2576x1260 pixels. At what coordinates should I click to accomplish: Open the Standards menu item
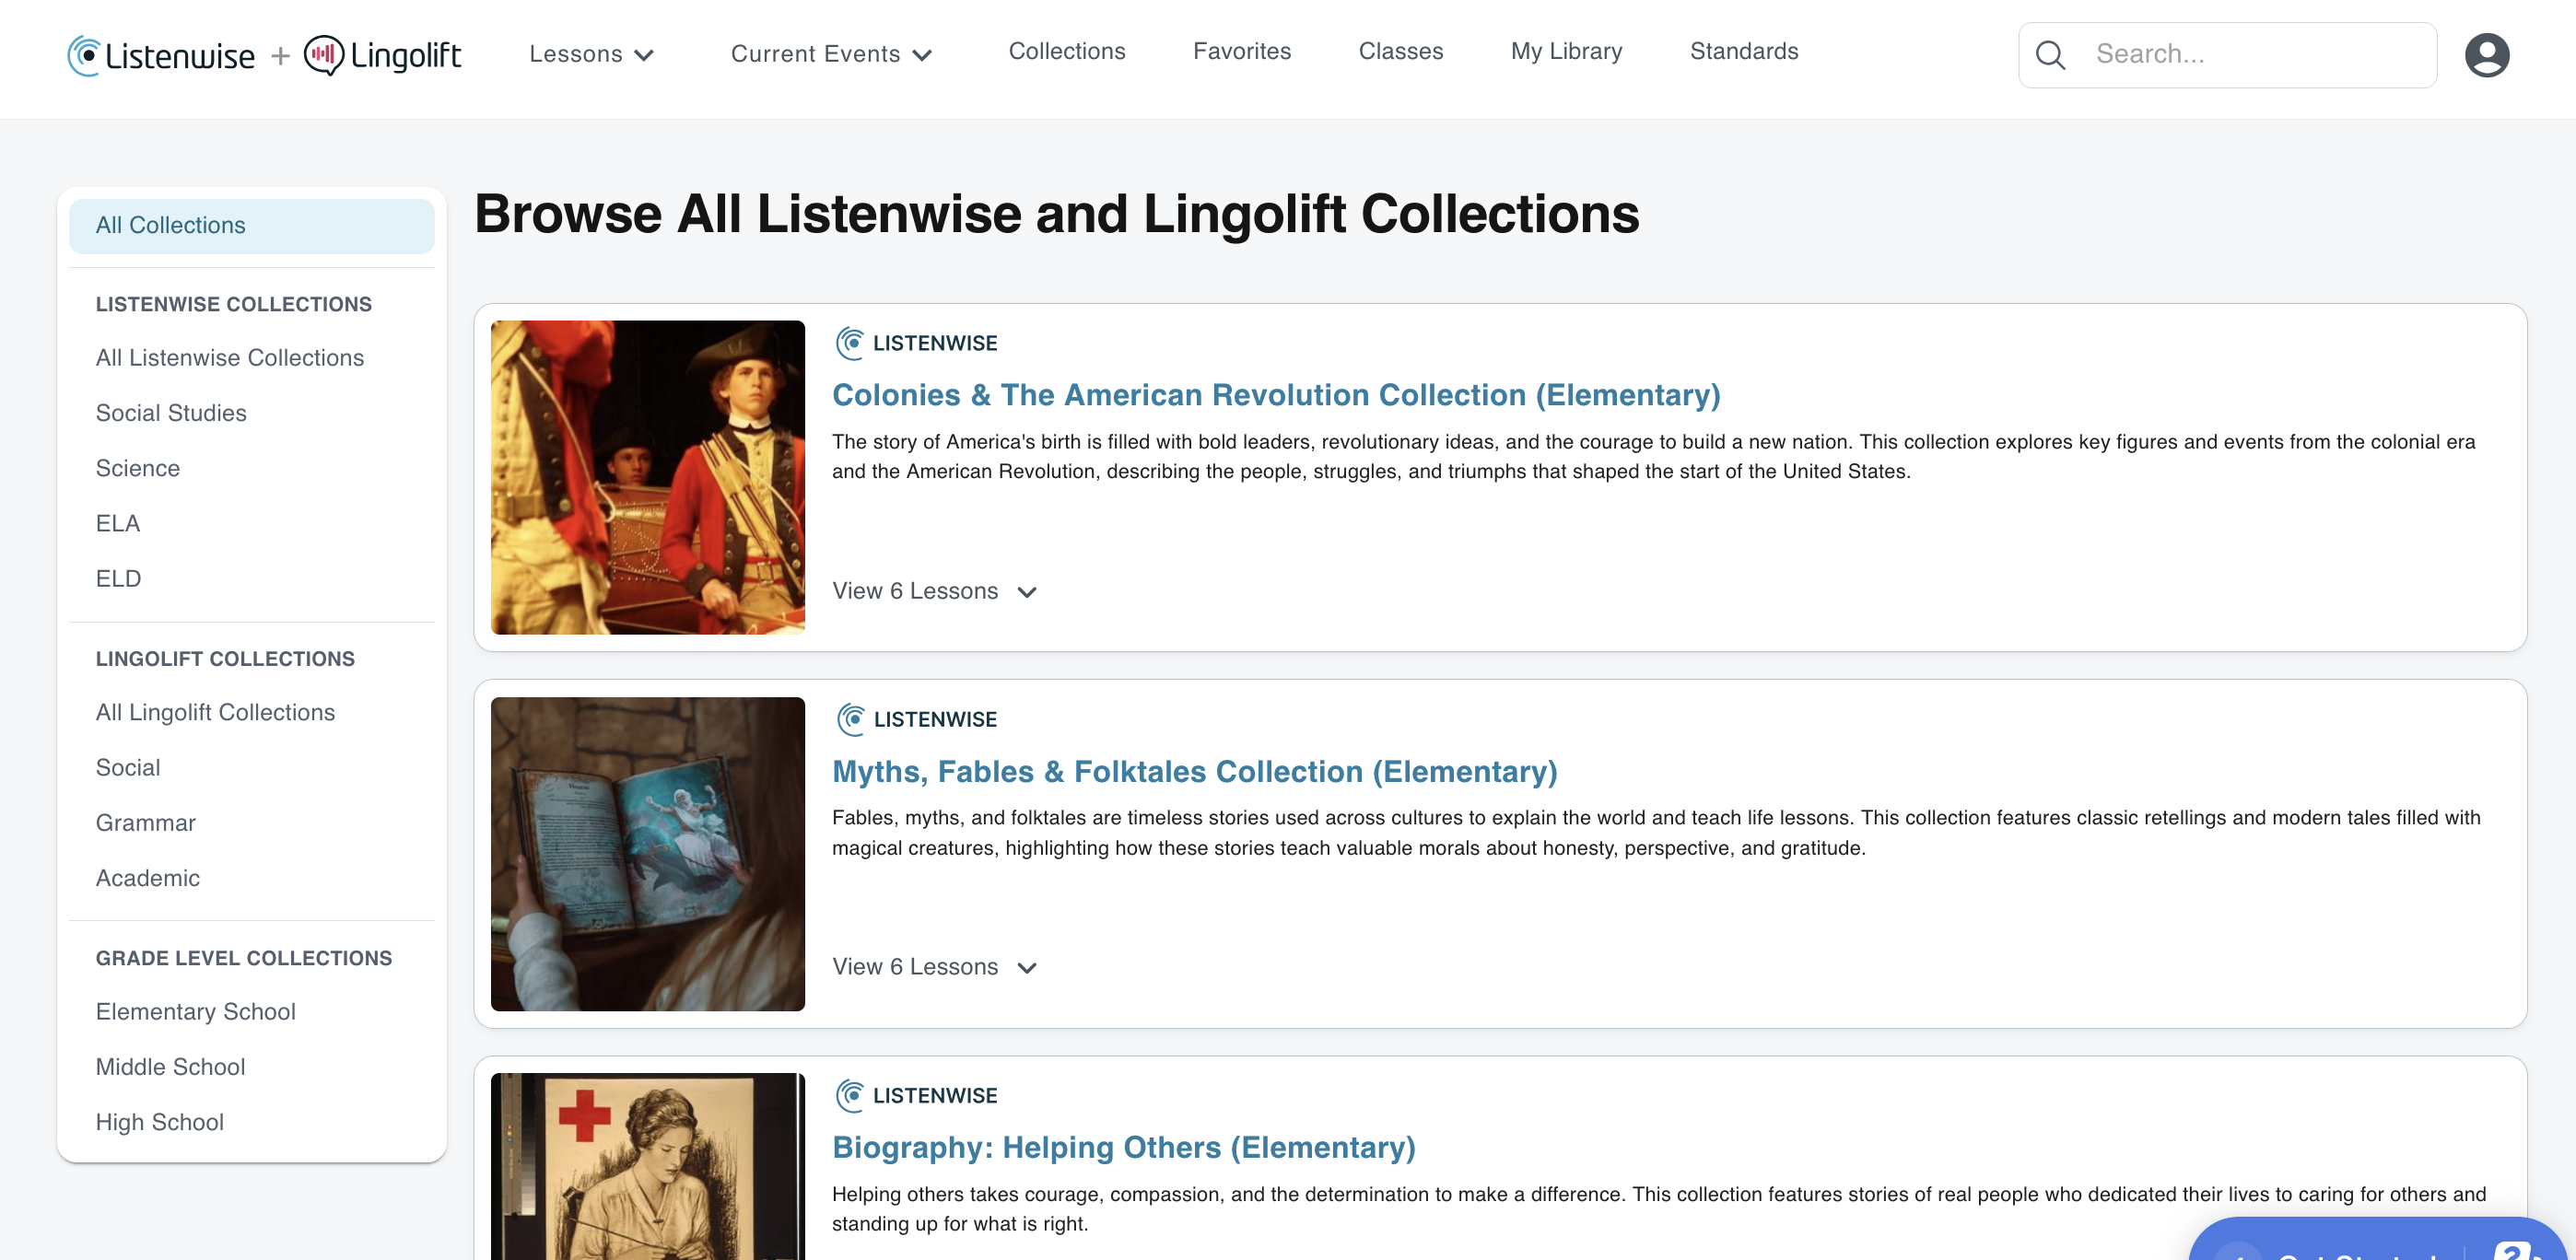1743,51
